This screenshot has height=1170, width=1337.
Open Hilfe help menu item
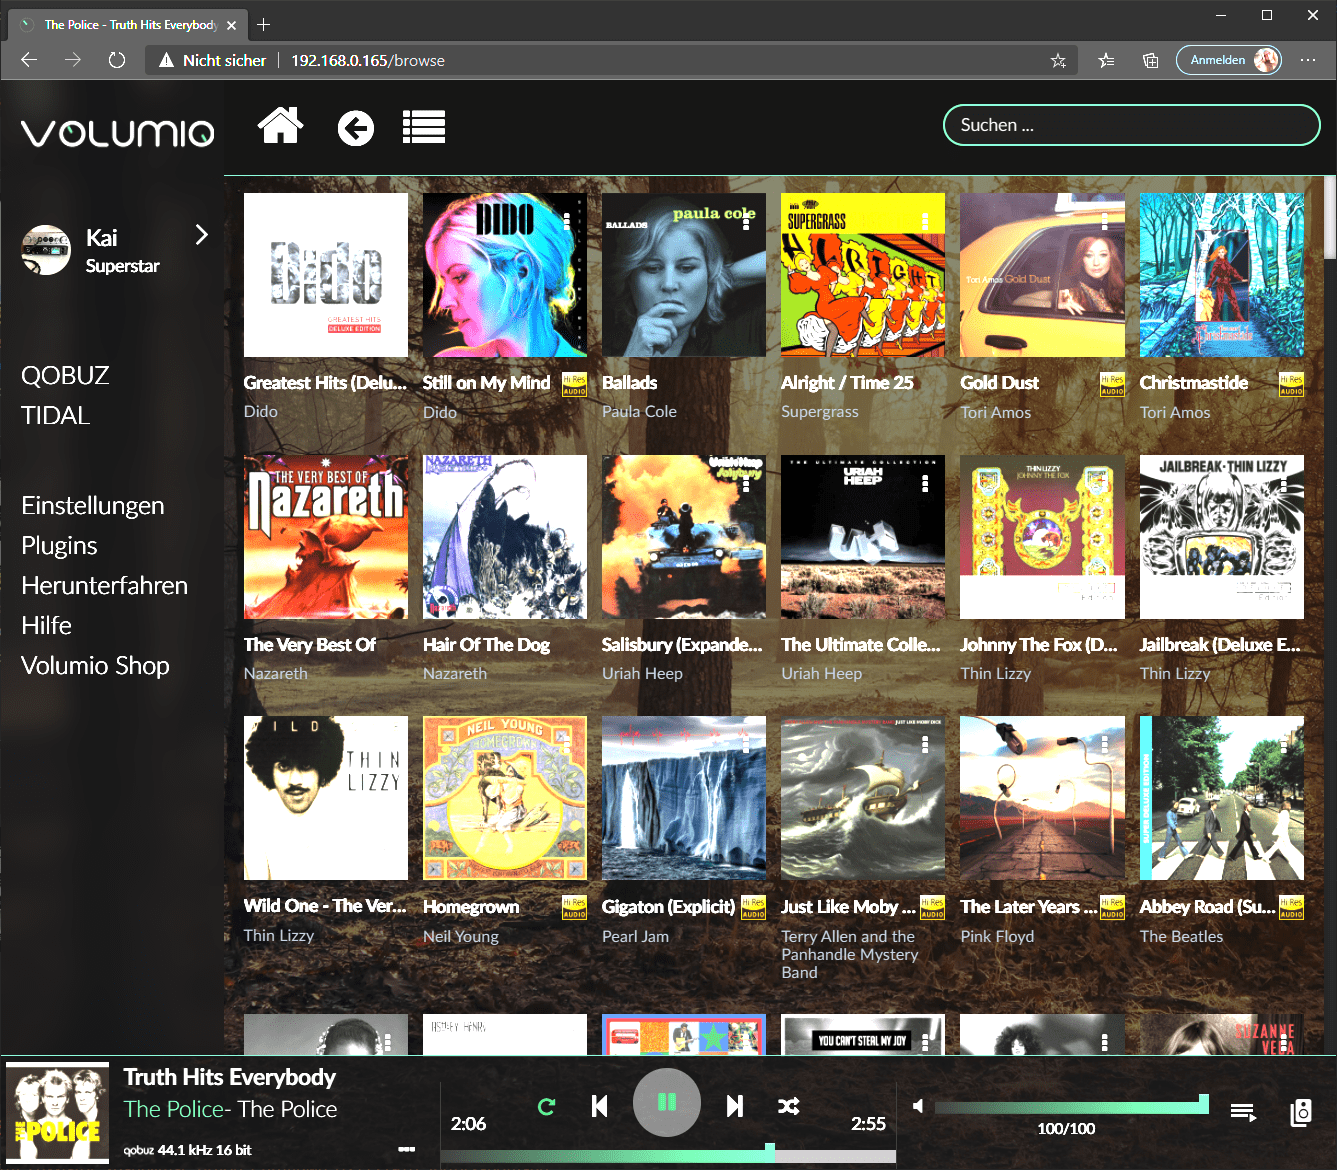tap(47, 625)
